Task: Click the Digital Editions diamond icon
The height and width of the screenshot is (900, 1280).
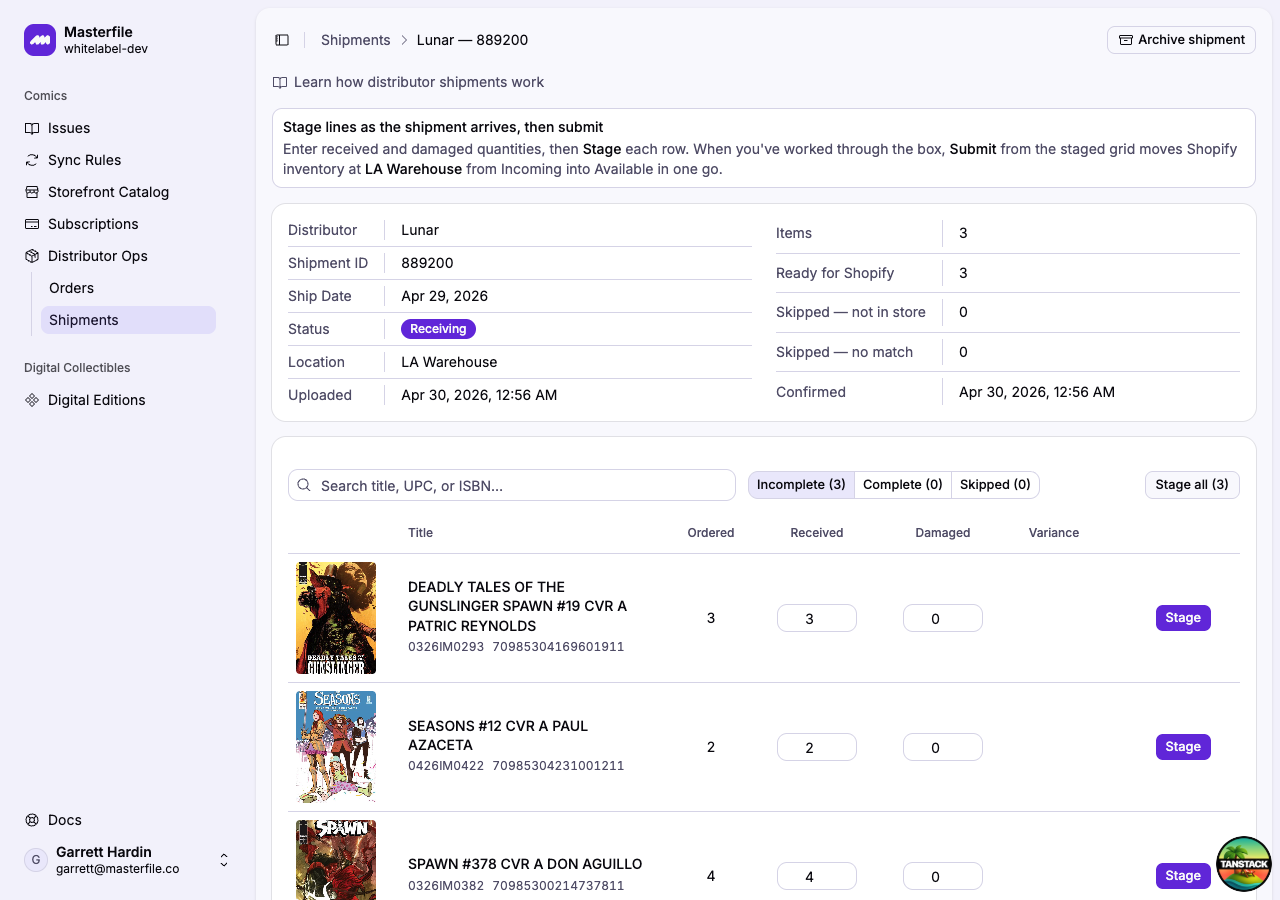Action: (32, 400)
